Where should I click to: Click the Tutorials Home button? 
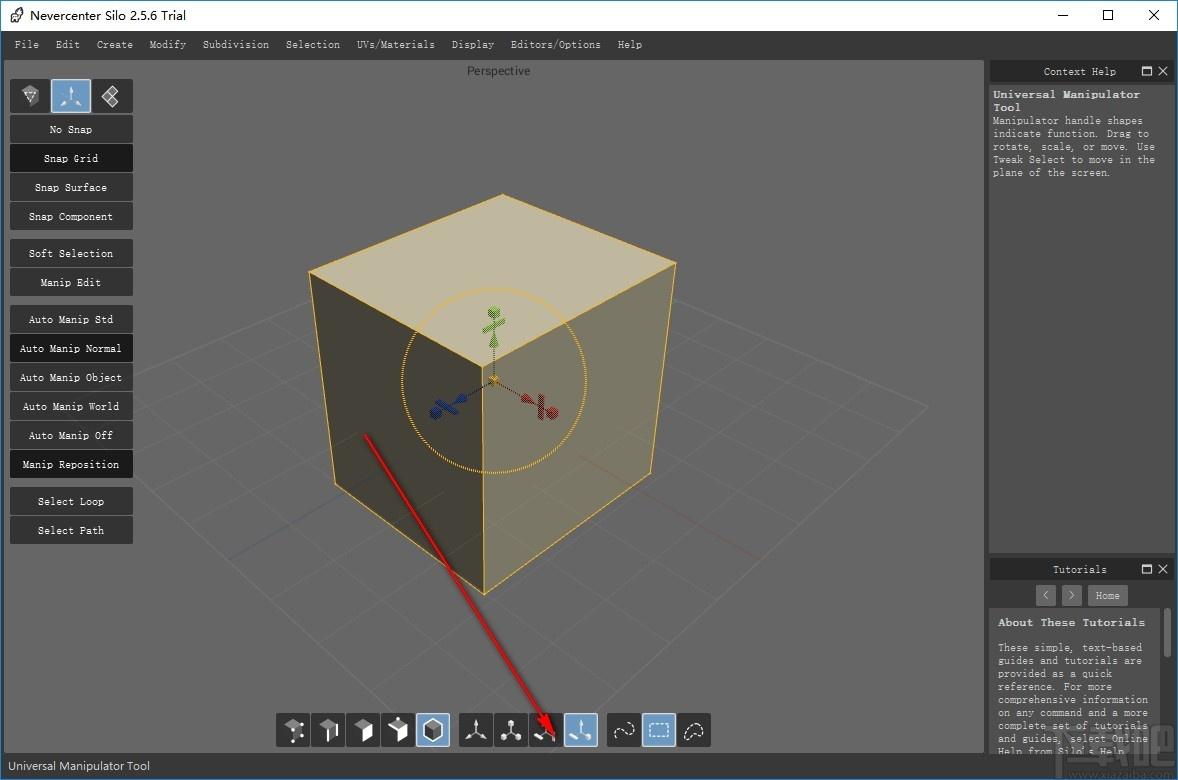click(1107, 595)
